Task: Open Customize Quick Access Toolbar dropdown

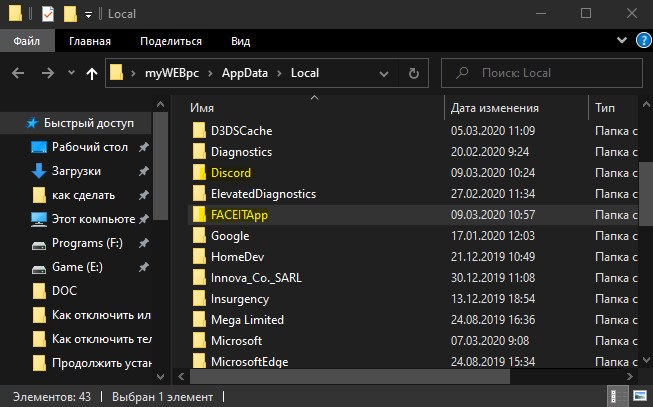Action: tap(88, 15)
